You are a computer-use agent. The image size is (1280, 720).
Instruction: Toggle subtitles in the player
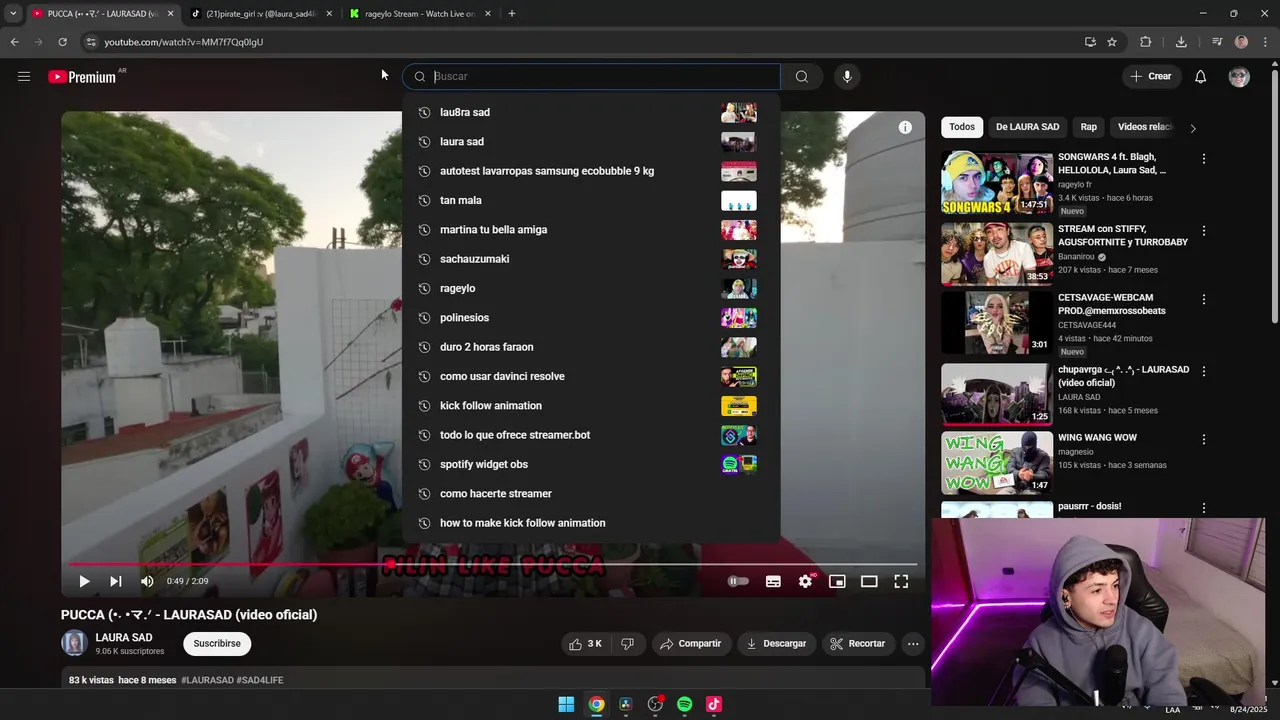[x=773, y=581]
